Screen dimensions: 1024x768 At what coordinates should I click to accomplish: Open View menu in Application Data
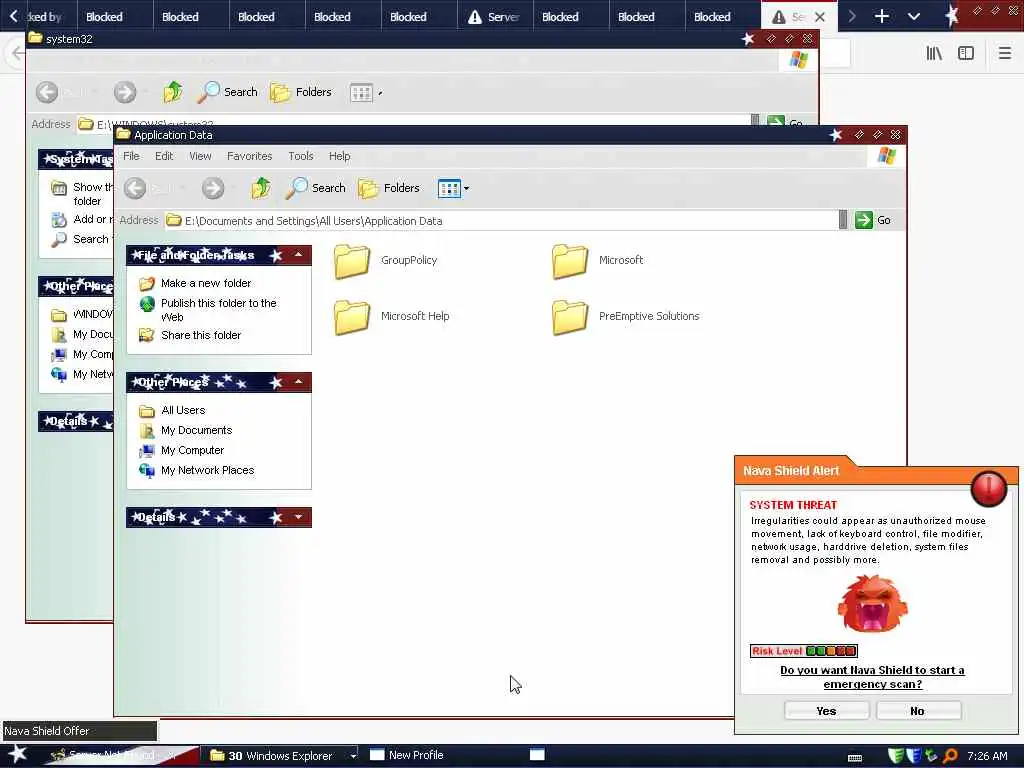click(x=200, y=156)
